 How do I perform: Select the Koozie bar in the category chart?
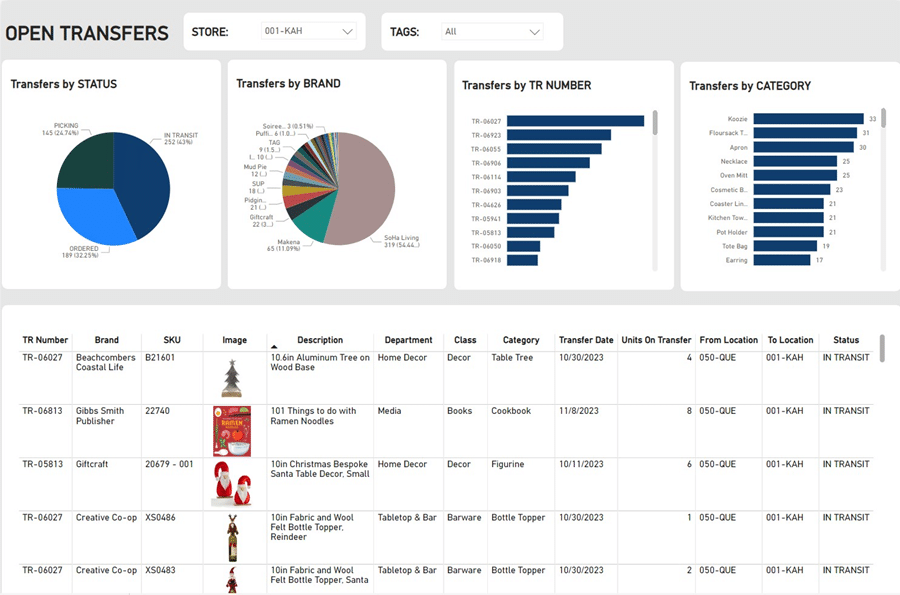(808, 119)
